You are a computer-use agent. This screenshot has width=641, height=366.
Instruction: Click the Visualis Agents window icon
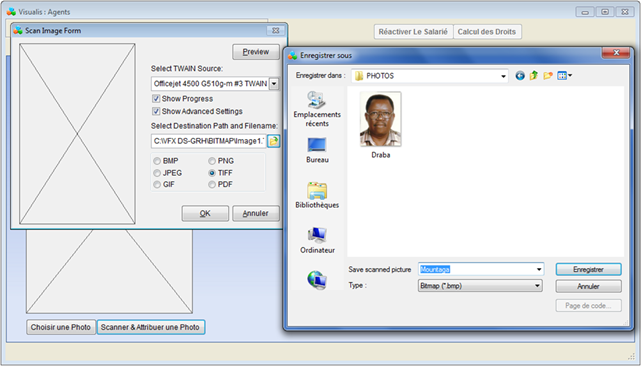pyautogui.click(x=11, y=12)
